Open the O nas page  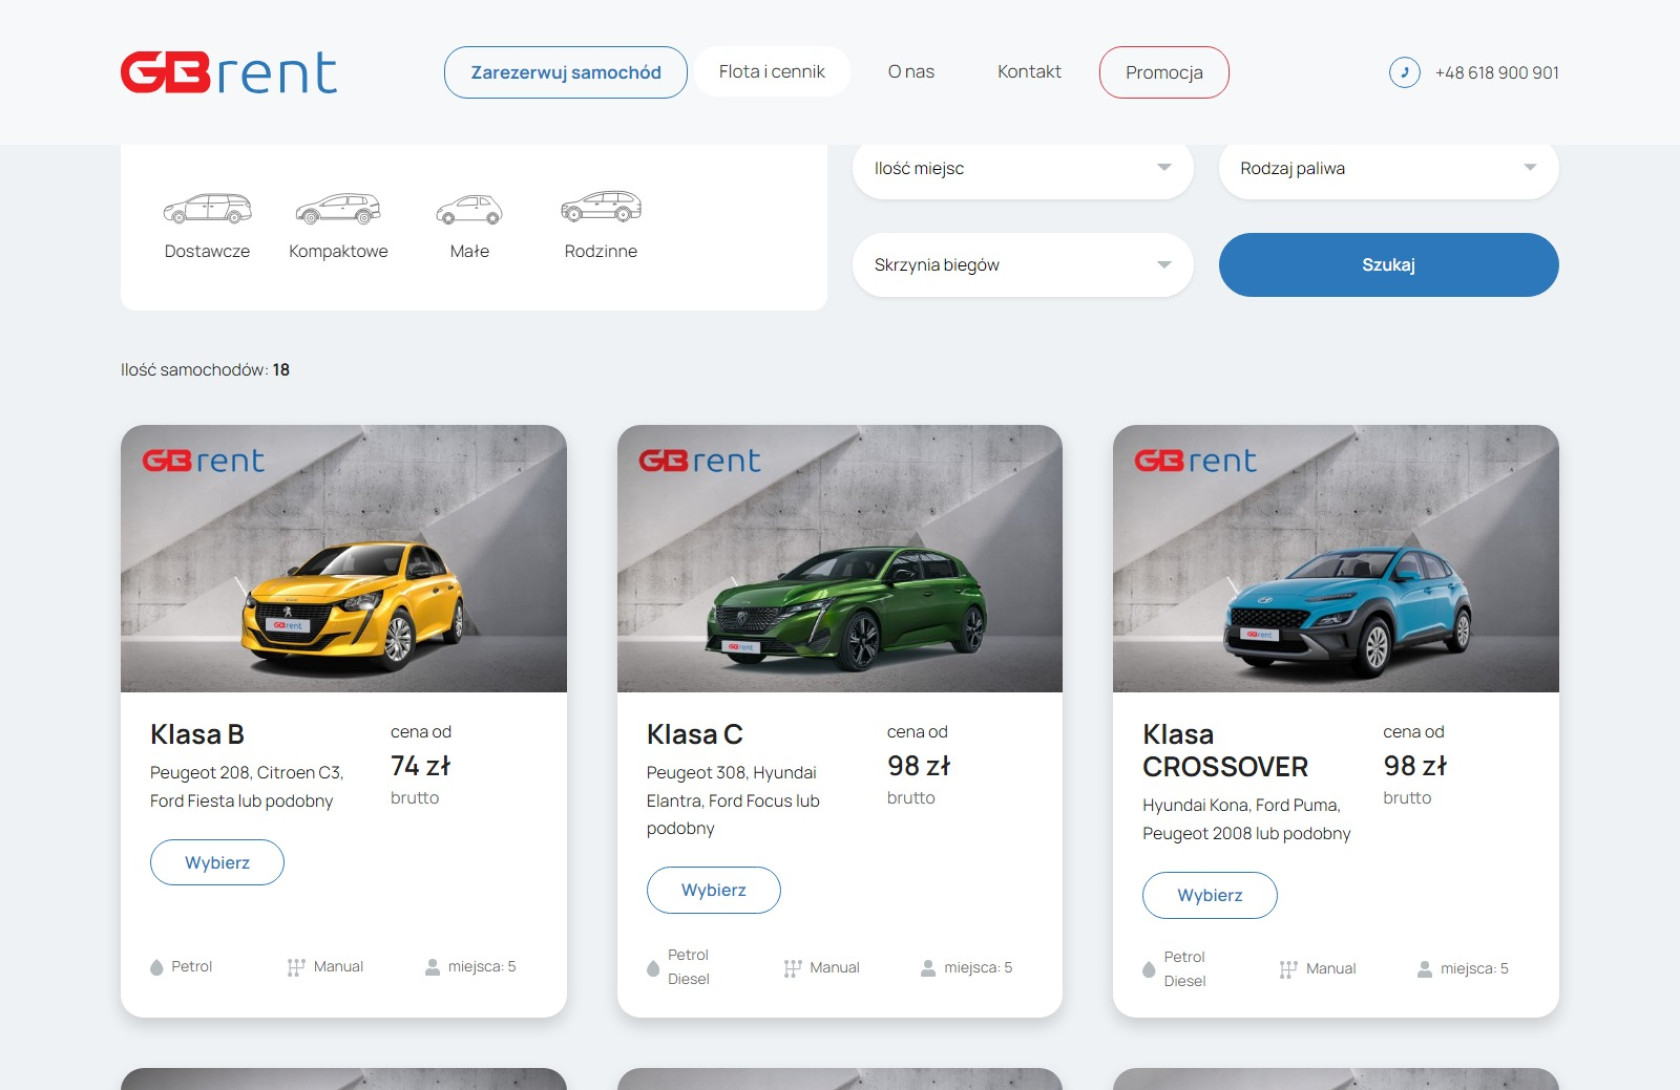[x=910, y=72]
